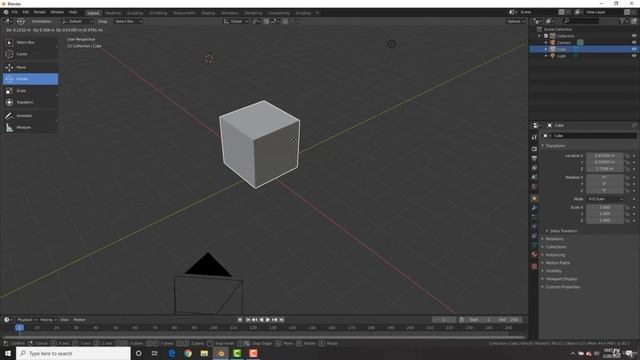This screenshot has width=640, height=360.
Task: Click the timeline Play button
Action: click(x=268, y=320)
